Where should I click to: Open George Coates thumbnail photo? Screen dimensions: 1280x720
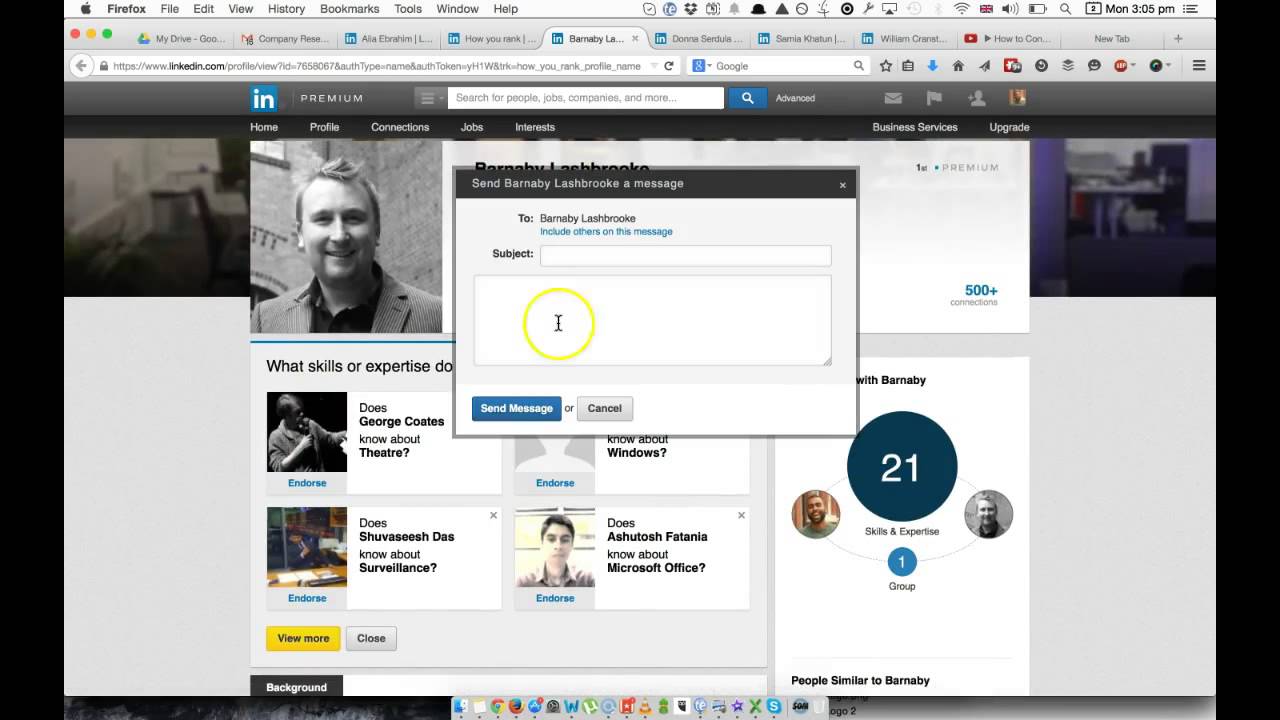tap(307, 432)
